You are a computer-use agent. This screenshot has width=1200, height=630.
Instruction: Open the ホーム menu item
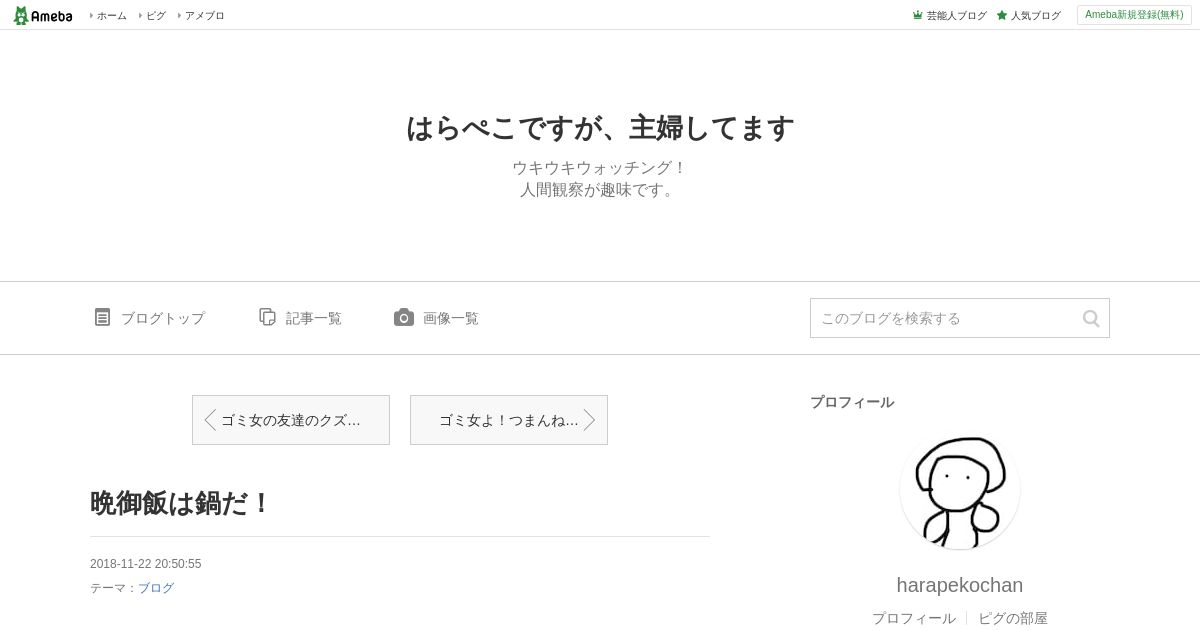point(109,15)
